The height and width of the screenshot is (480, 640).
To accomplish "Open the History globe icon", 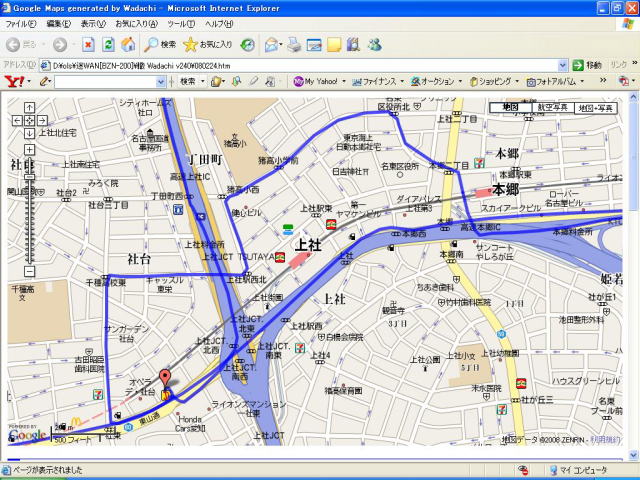I will (247, 44).
